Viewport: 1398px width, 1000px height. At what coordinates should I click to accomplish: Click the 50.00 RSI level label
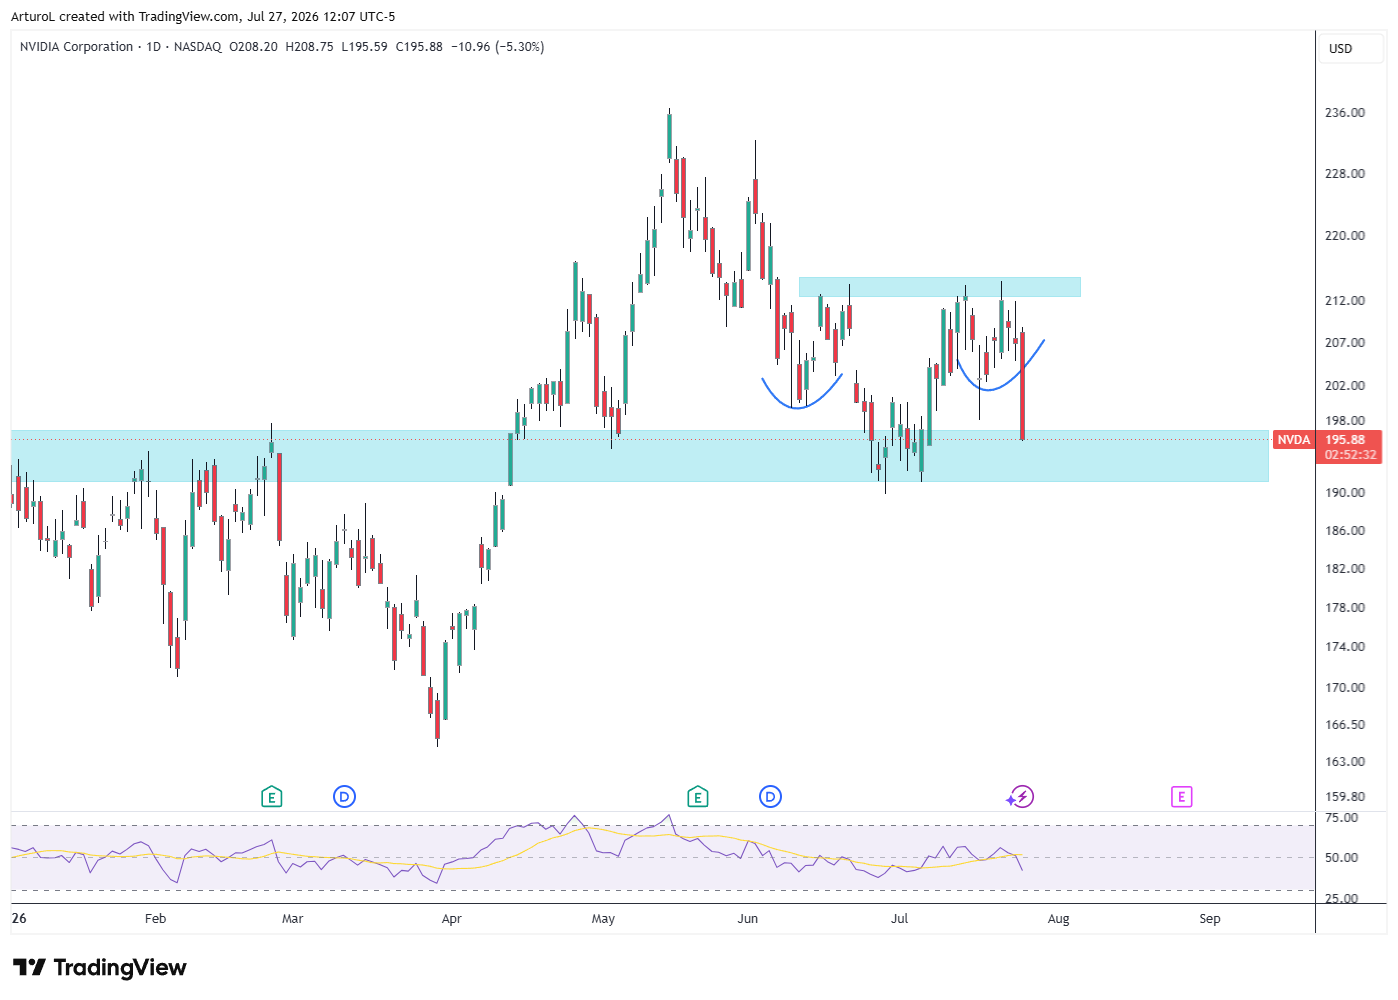coord(1342,858)
